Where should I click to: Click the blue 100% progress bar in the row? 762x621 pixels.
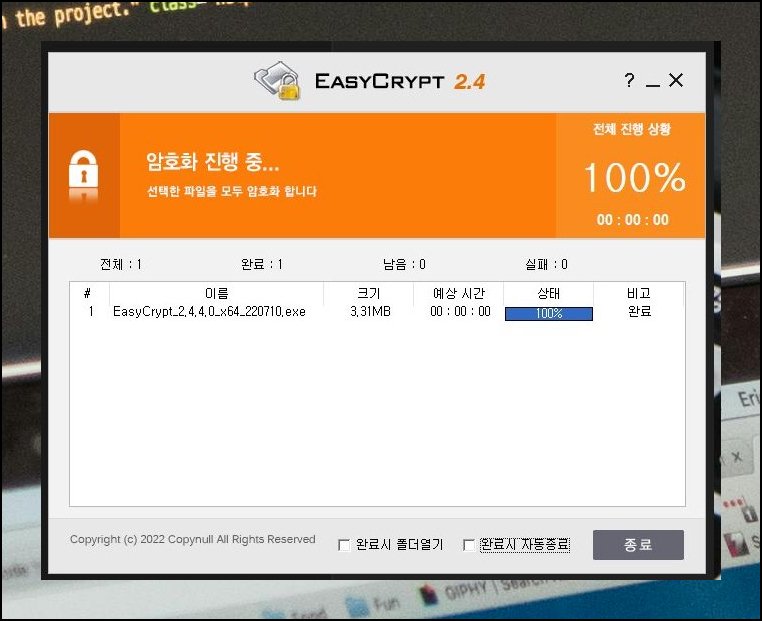point(549,314)
